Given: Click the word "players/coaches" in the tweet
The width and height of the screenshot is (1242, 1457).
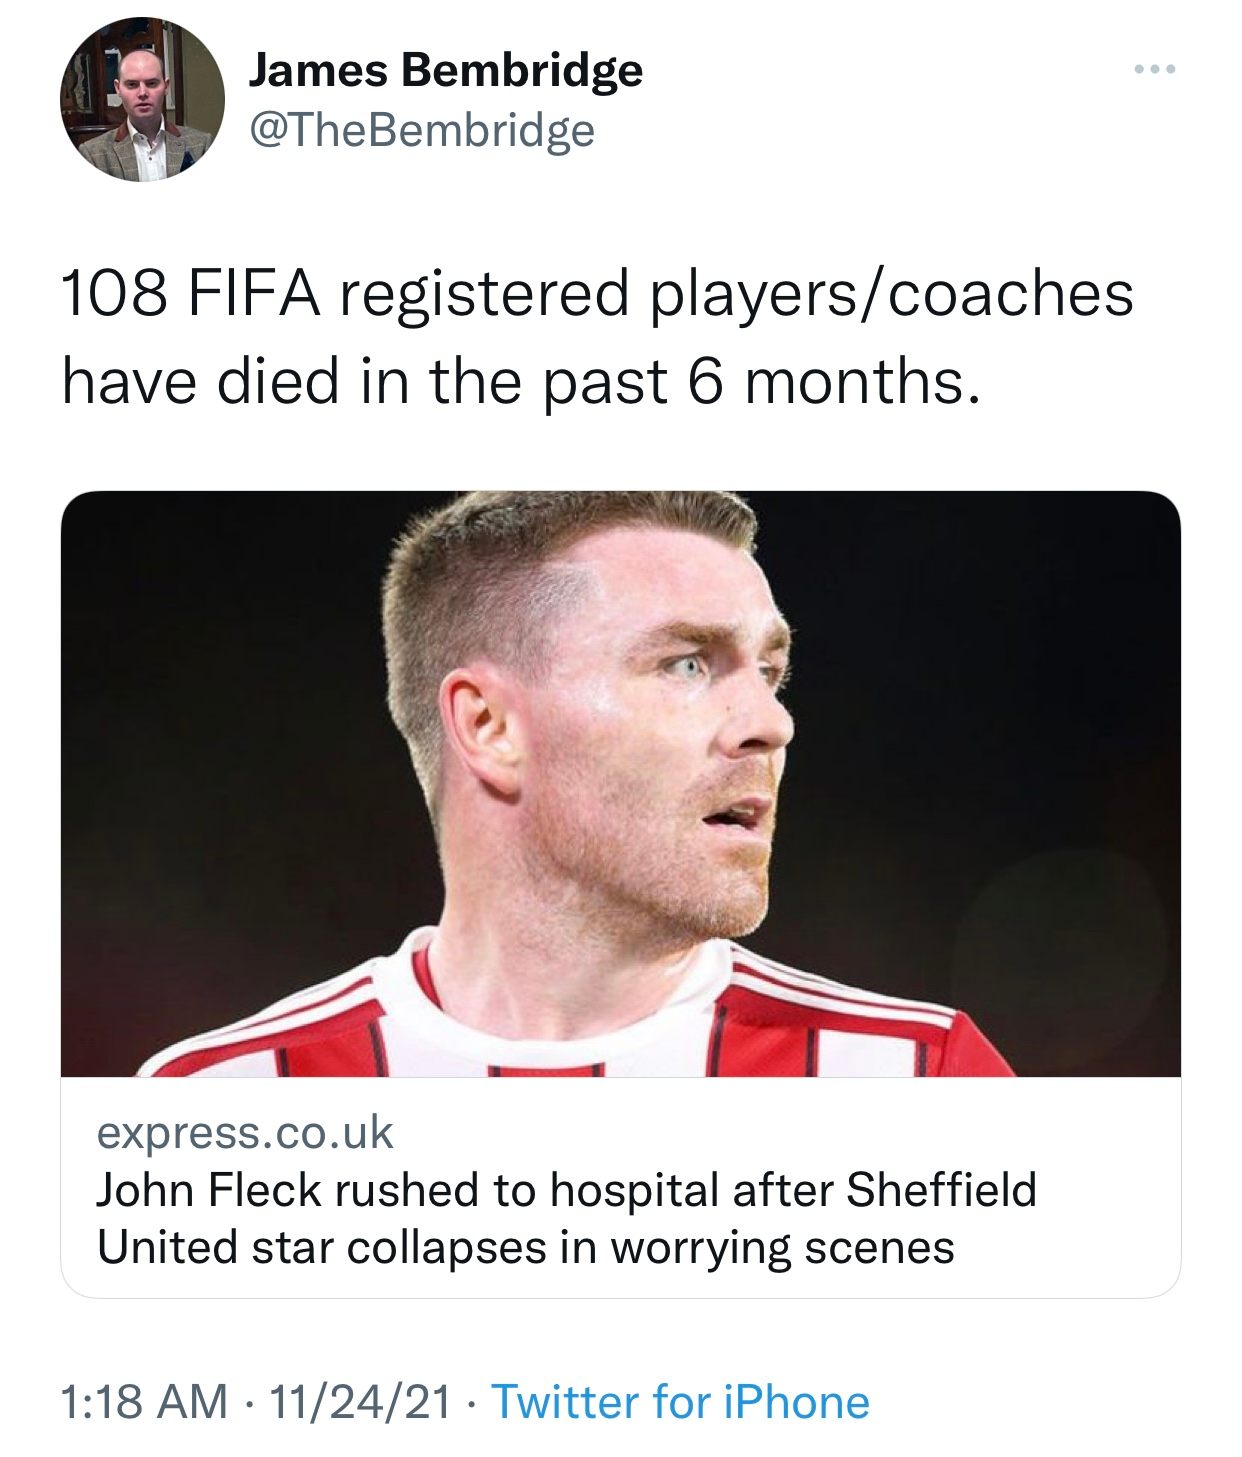Looking at the screenshot, I should (892, 294).
